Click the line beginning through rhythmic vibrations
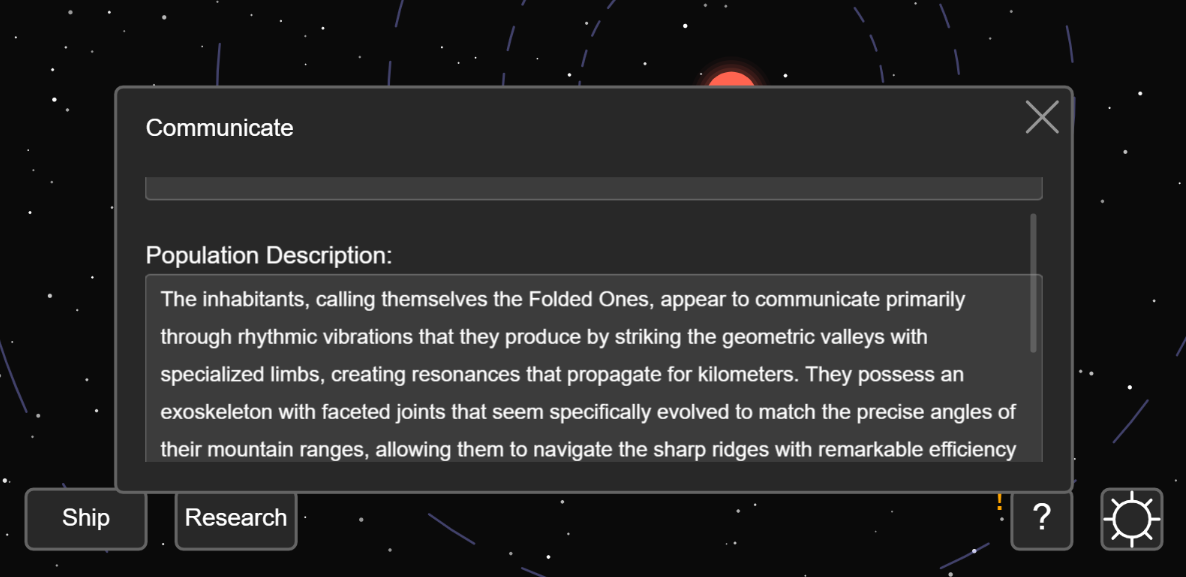Viewport: 1186px width, 577px height. tap(544, 337)
